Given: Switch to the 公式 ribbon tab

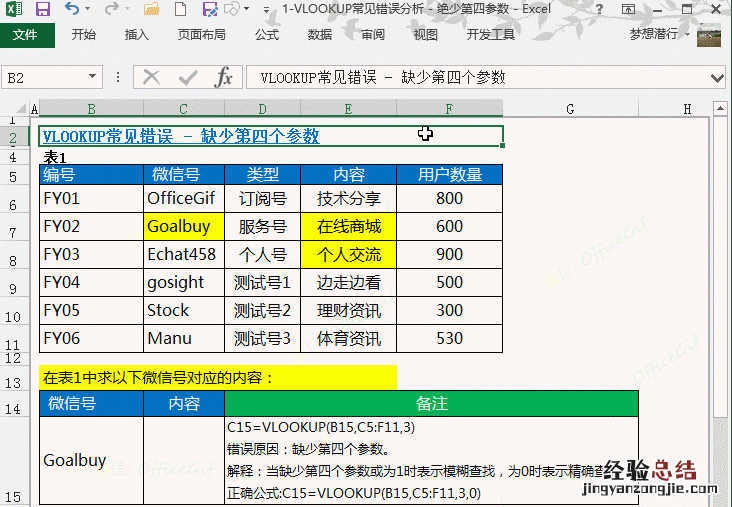Looking at the screenshot, I should point(267,35).
